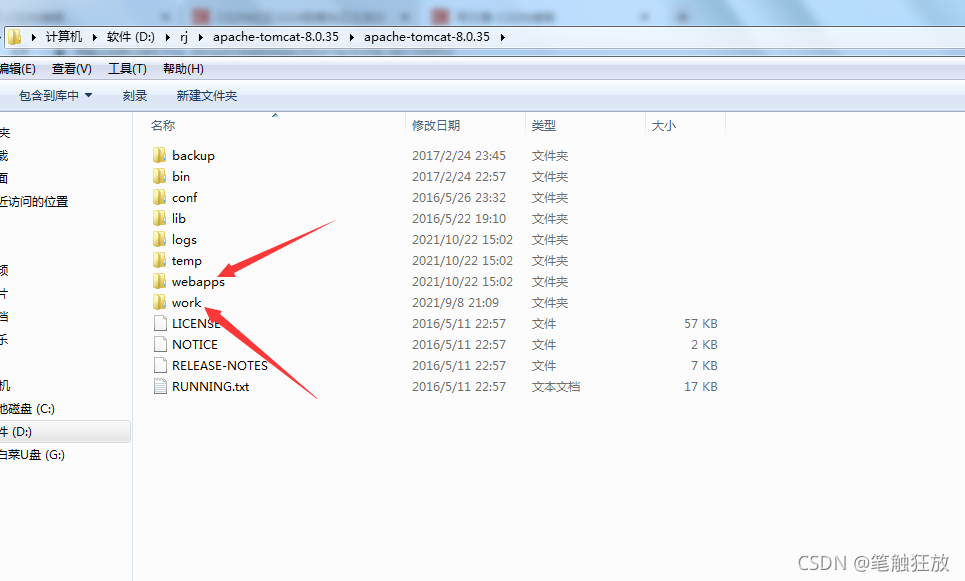Click the 2016/5/22 19:10 date cell
Screen dimensions: 965x581
tap(458, 218)
